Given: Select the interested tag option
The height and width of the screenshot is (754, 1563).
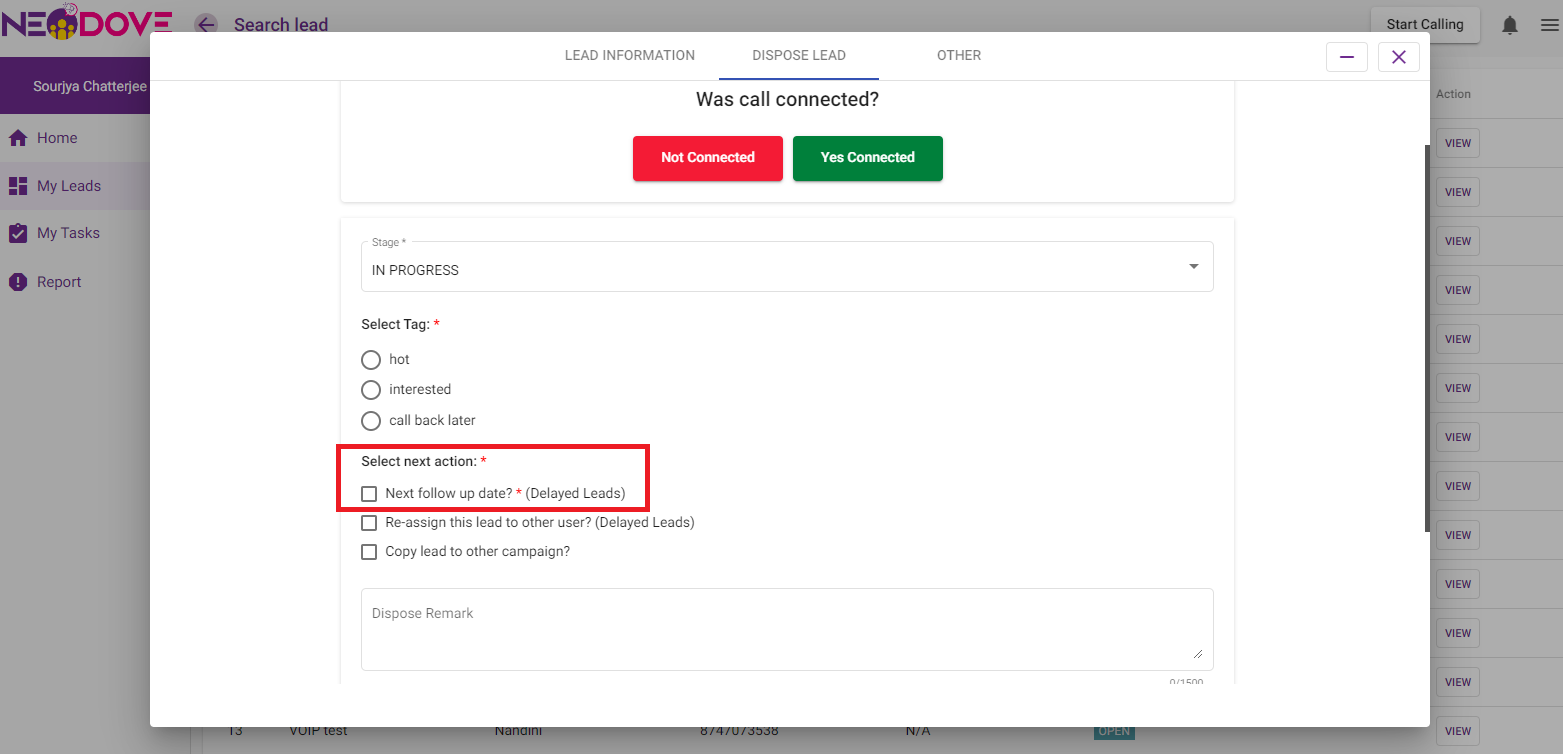Looking at the screenshot, I should pos(371,390).
